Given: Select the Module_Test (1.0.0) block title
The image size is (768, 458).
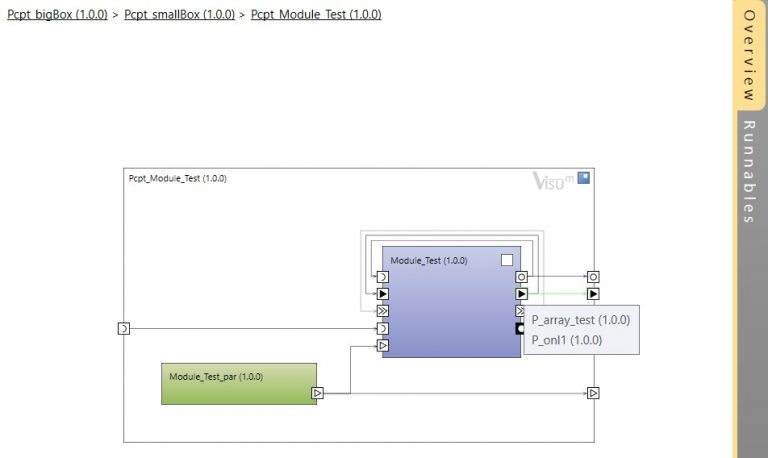Looking at the screenshot, I should [x=429, y=261].
